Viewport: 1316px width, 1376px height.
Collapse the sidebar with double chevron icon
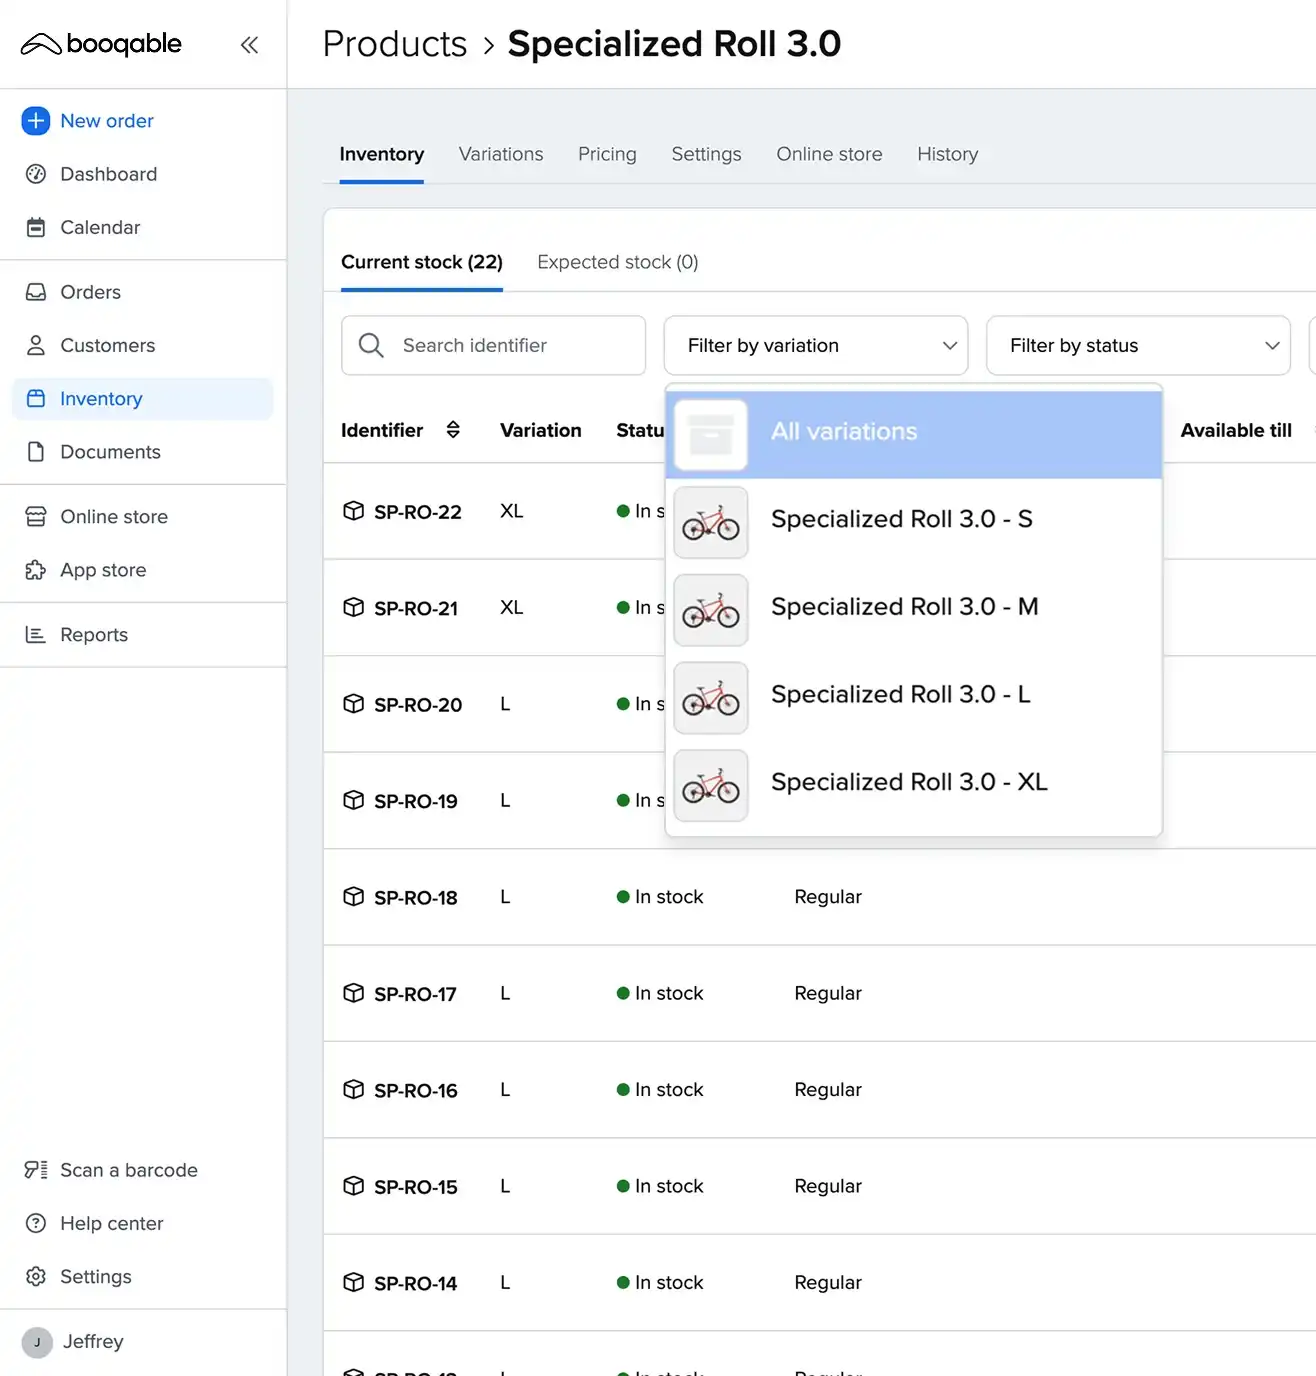(249, 44)
